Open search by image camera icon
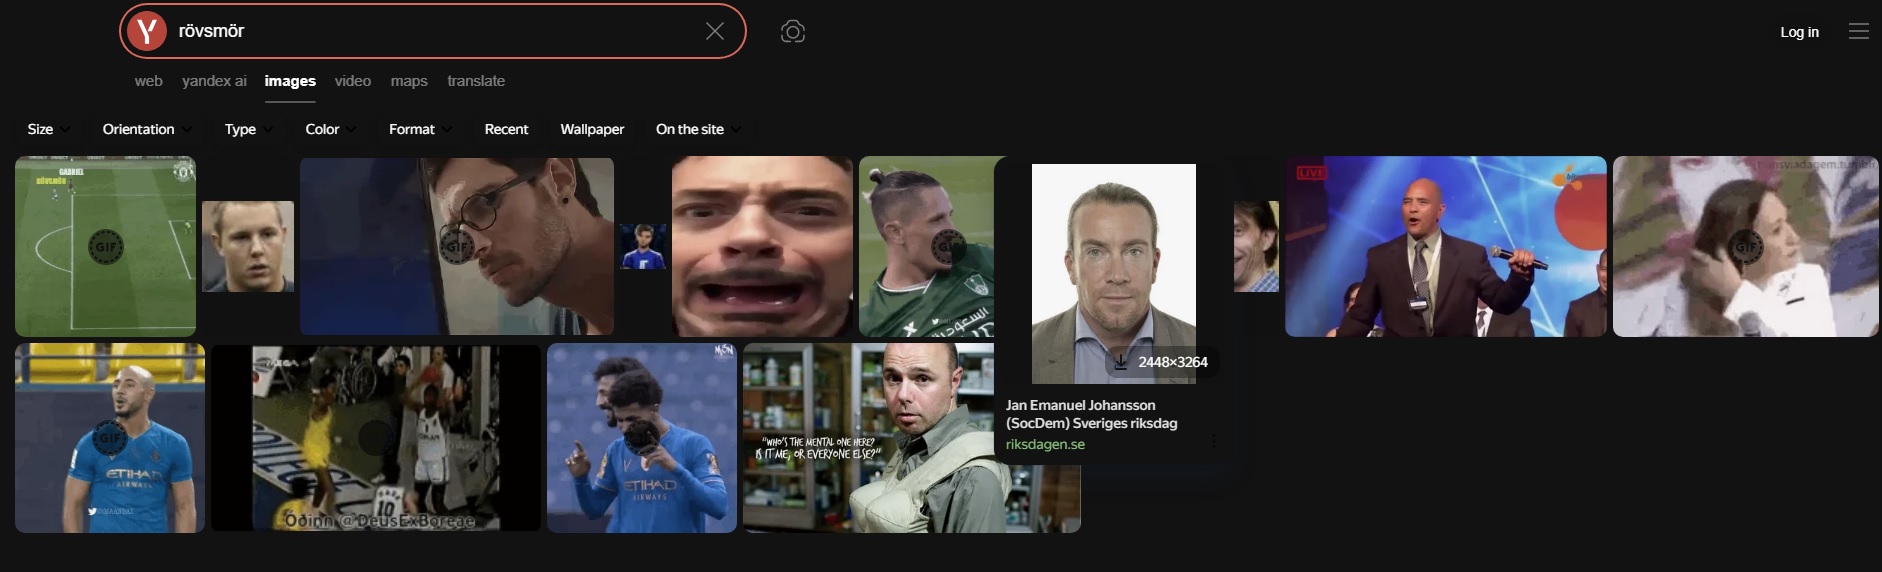 [793, 31]
